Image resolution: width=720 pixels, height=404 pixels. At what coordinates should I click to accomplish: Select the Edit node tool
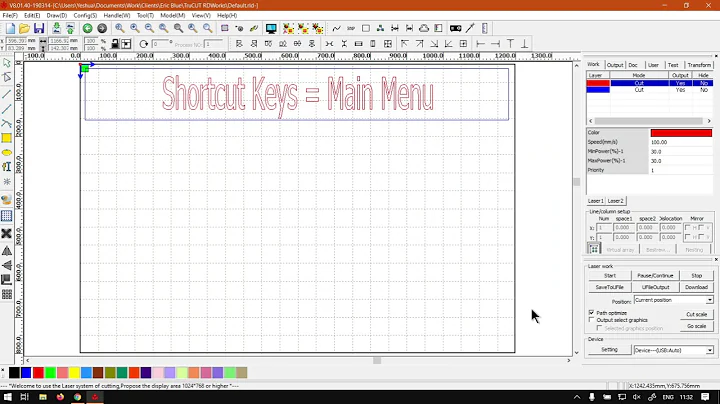coord(6,77)
